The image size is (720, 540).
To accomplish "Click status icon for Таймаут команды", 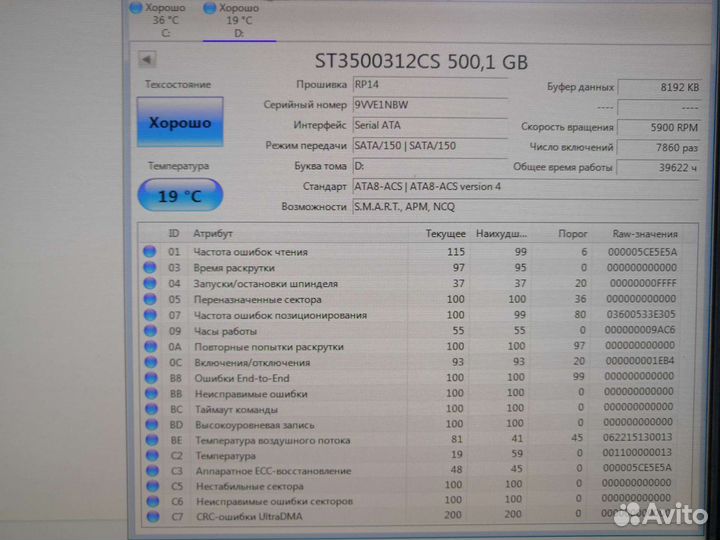I will click(152, 409).
